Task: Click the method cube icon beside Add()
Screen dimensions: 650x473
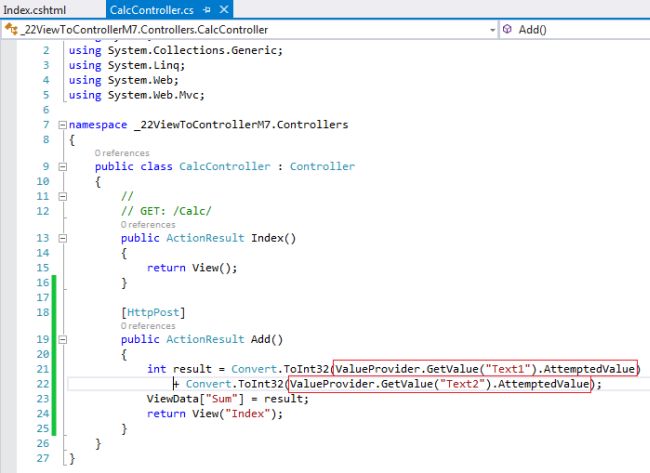Action: click(x=507, y=29)
